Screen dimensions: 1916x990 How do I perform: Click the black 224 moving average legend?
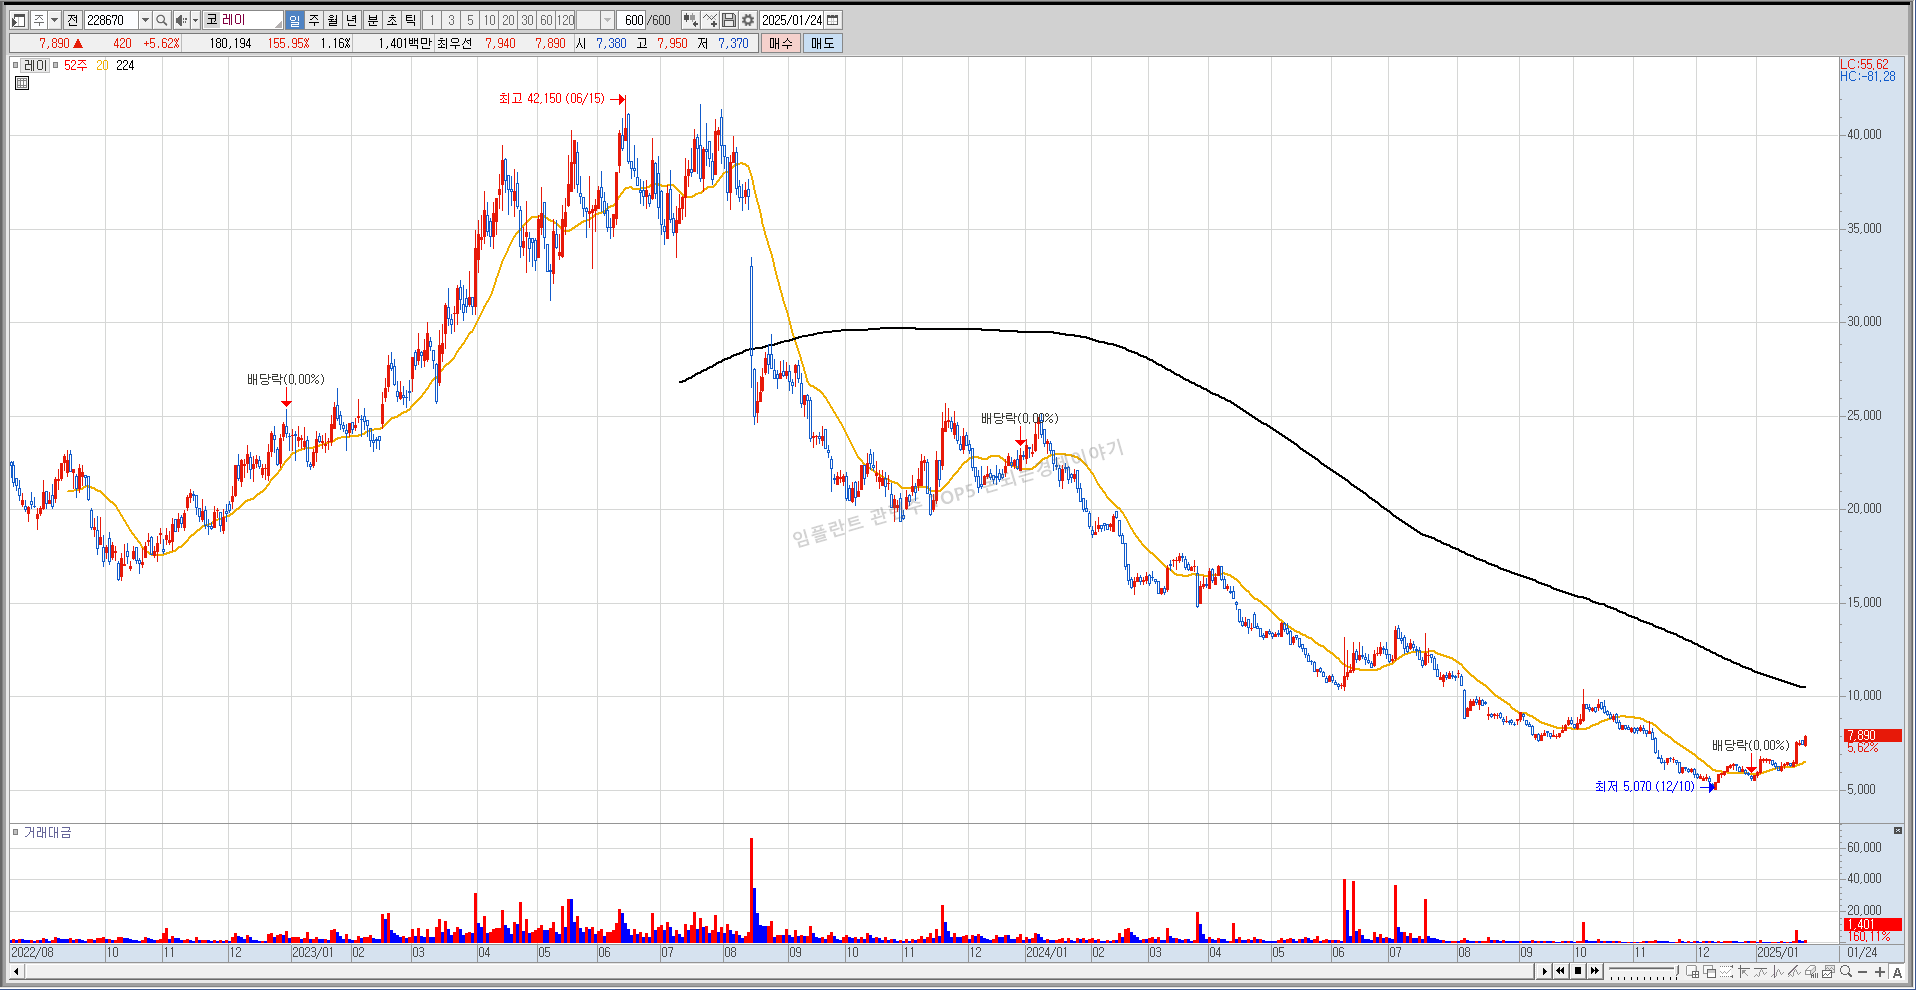coord(125,65)
